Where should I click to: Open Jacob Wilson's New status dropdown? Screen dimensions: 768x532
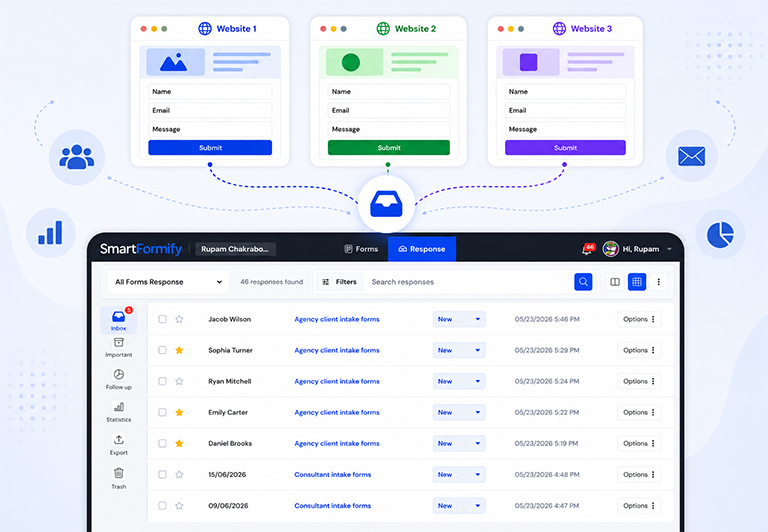(x=459, y=319)
